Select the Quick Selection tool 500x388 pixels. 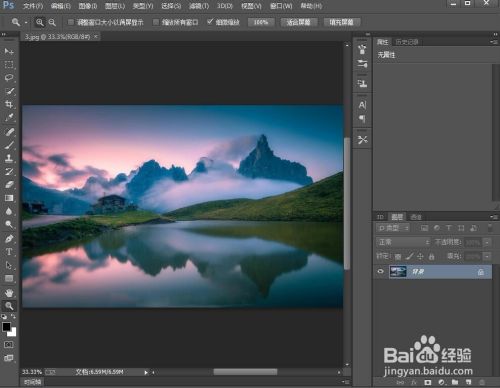(x=9, y=91)
